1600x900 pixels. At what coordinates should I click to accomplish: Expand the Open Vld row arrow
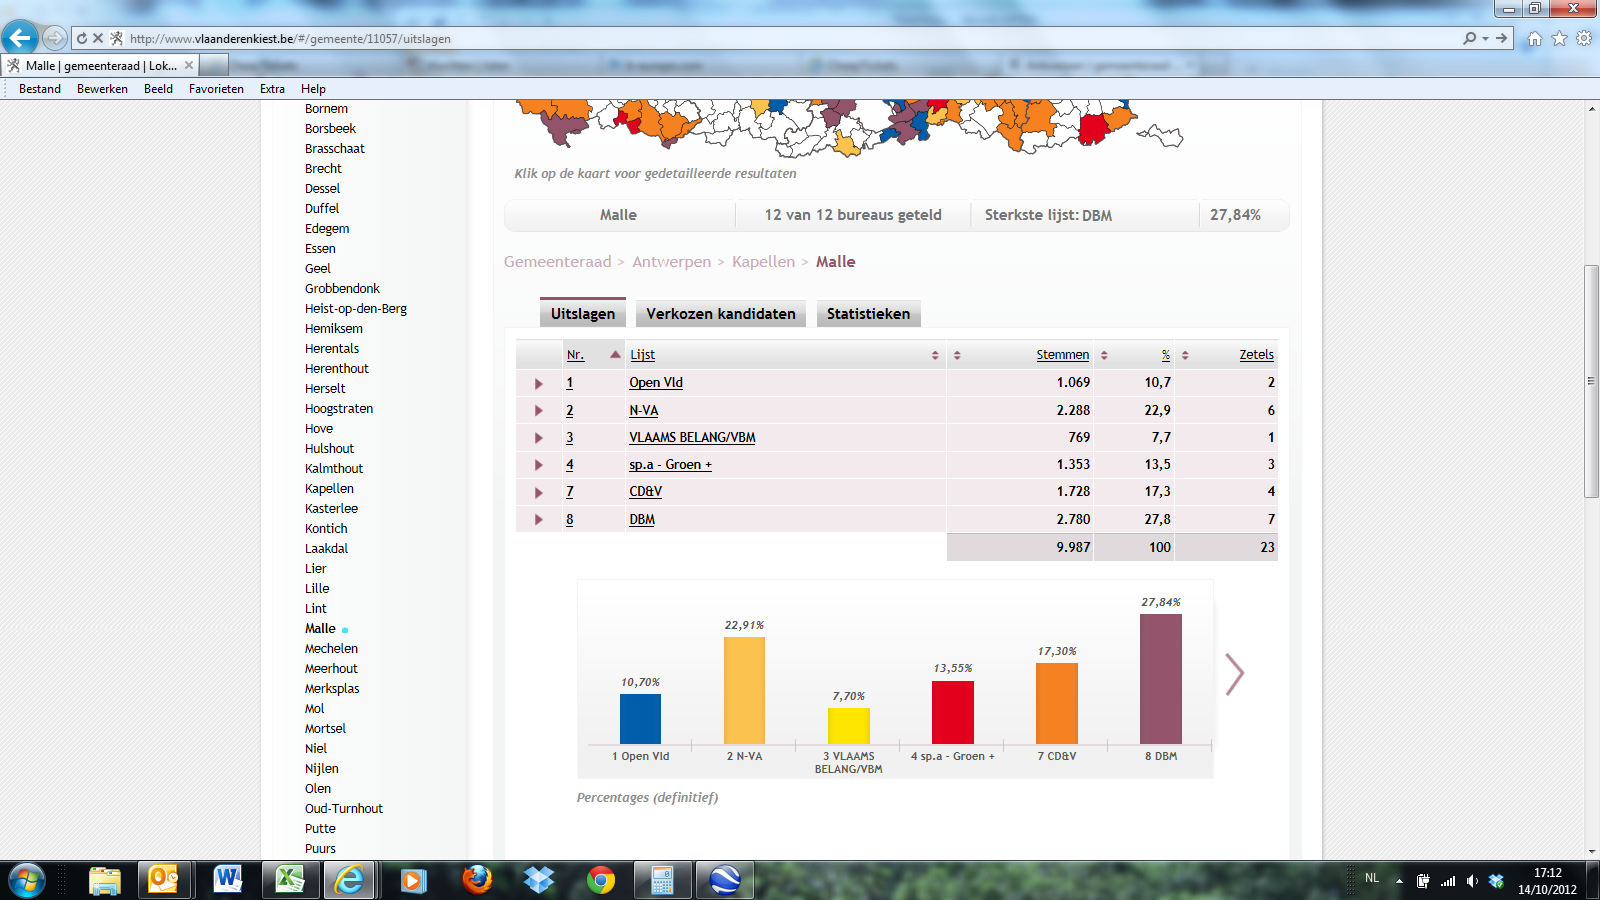(539, 384)
